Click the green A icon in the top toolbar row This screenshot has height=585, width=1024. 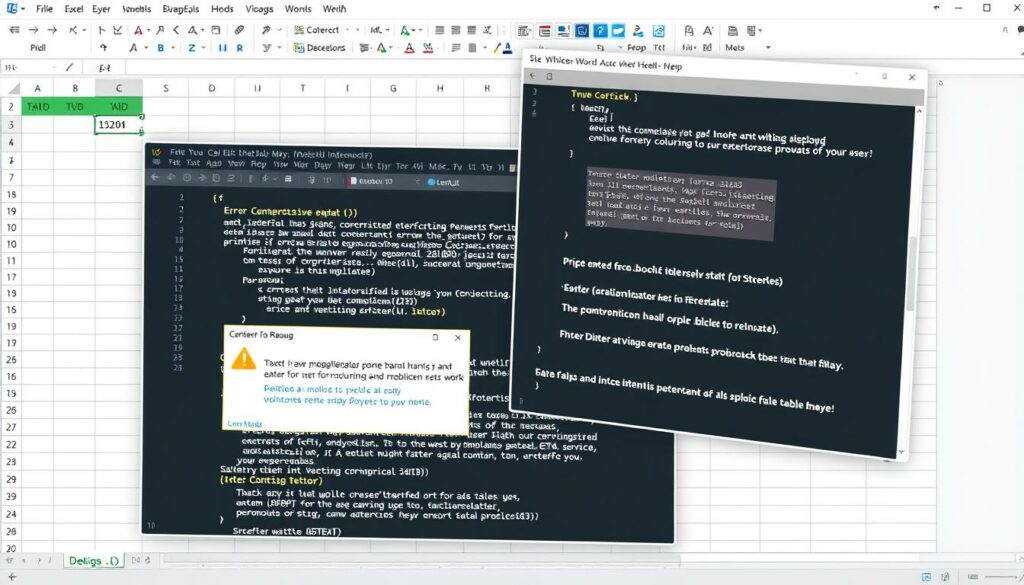pos(405,30)
